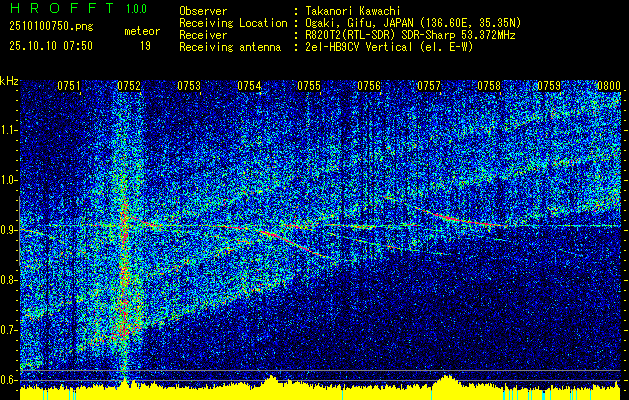Click the 0754 time marker

[249, 85]
